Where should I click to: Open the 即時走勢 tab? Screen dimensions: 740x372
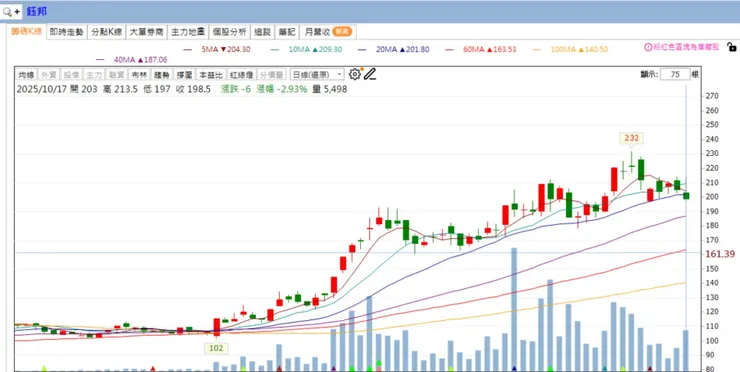(66, 32)
